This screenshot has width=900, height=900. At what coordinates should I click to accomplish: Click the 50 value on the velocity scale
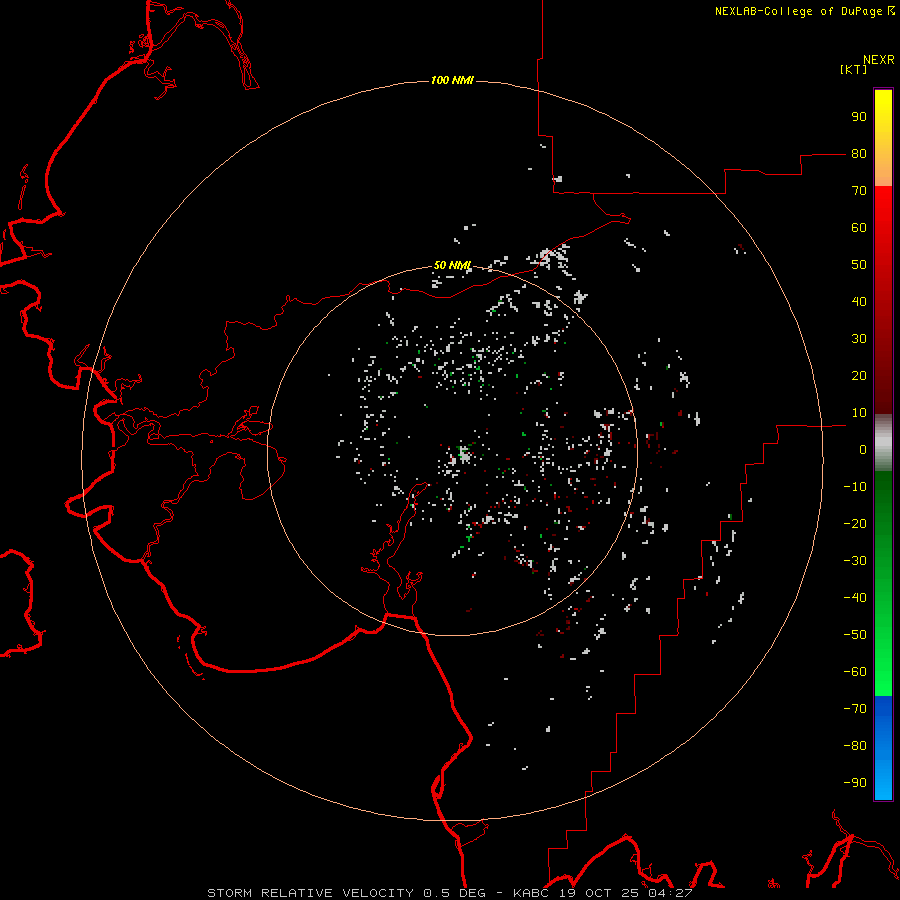point(859,265)
